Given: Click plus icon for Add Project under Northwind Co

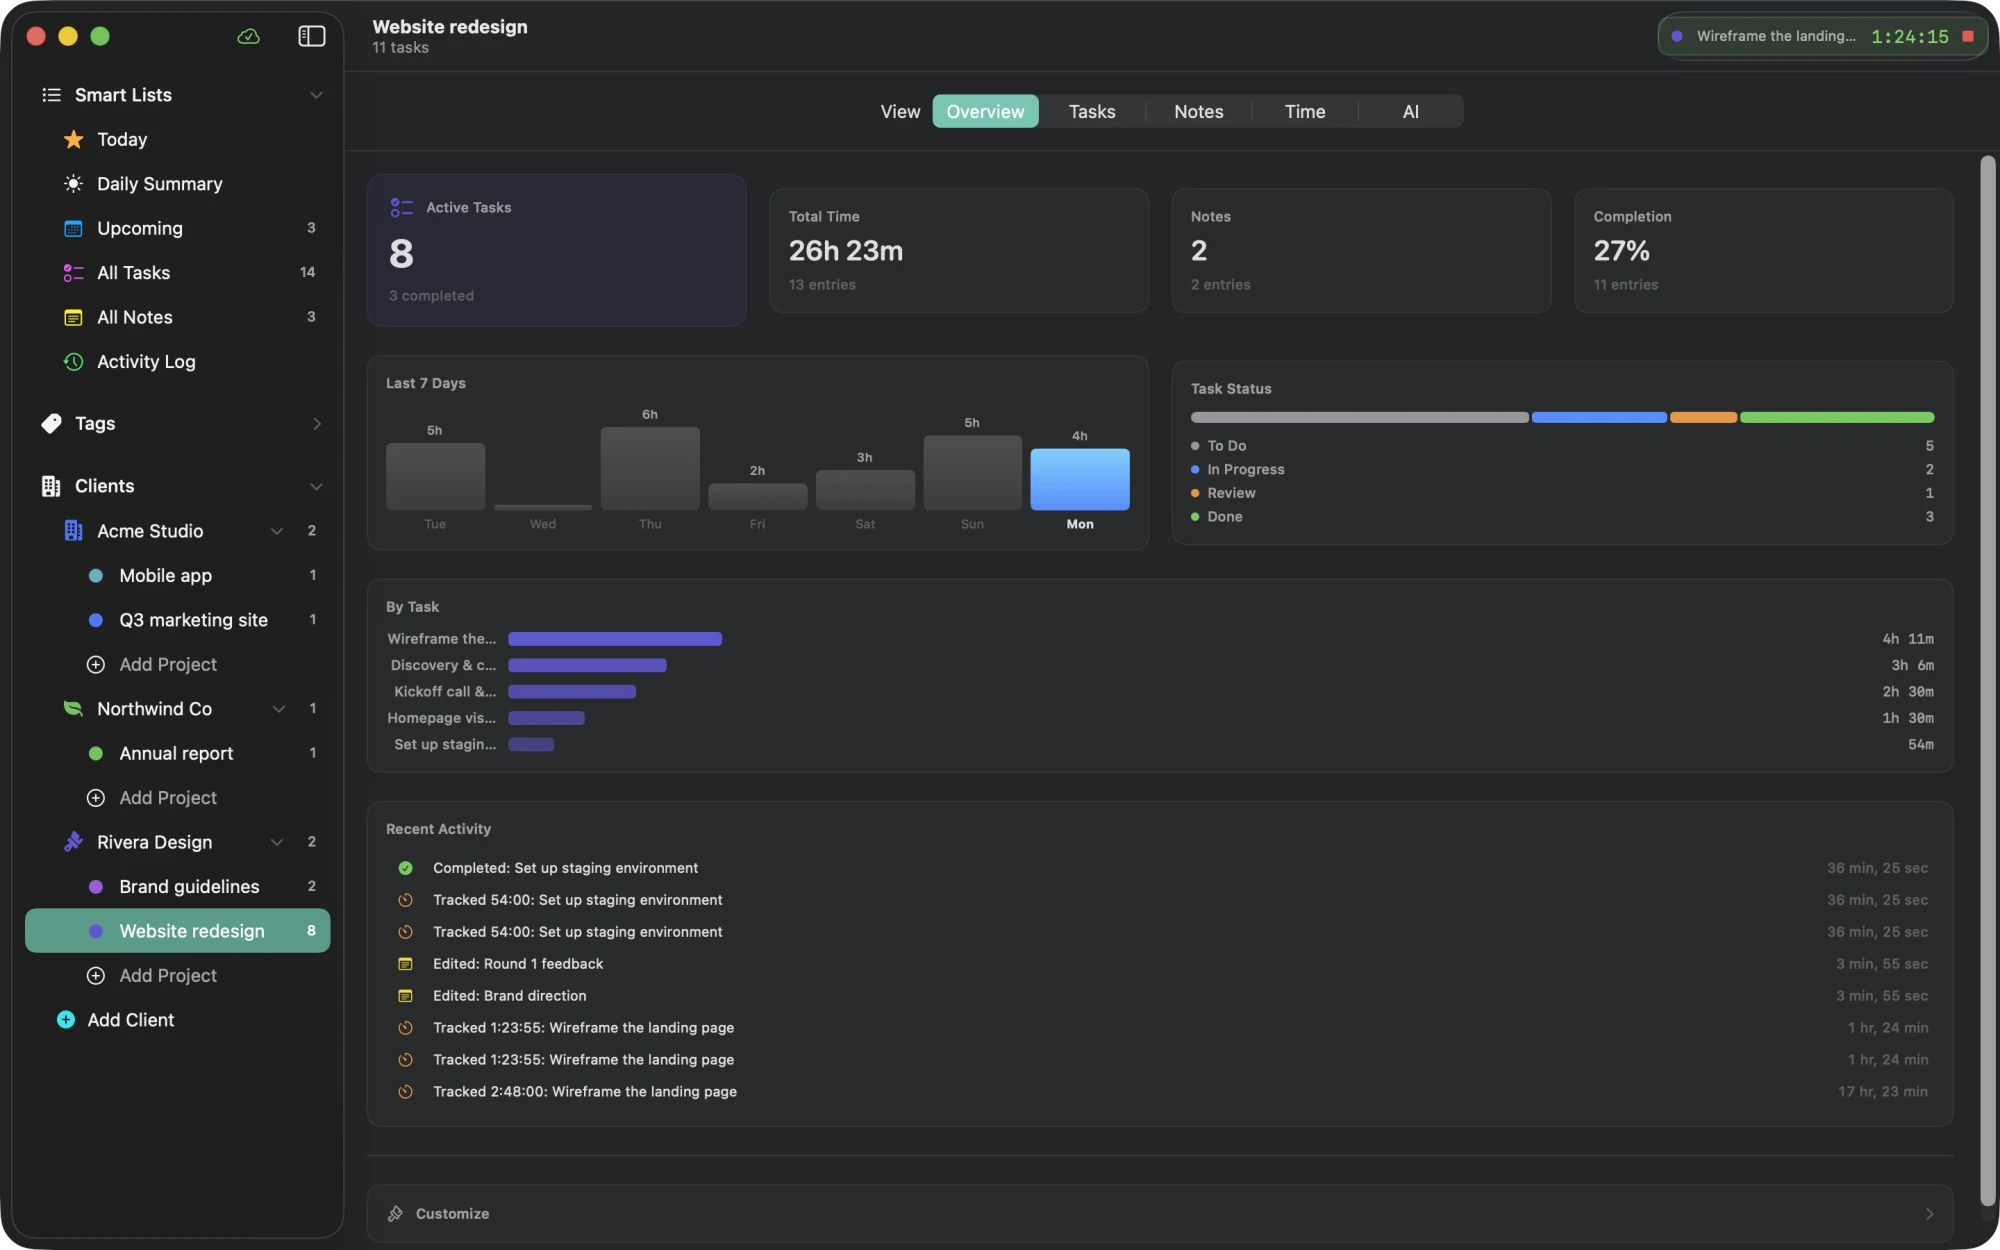Looking at the screenshot, I should (x=96, y=798).
